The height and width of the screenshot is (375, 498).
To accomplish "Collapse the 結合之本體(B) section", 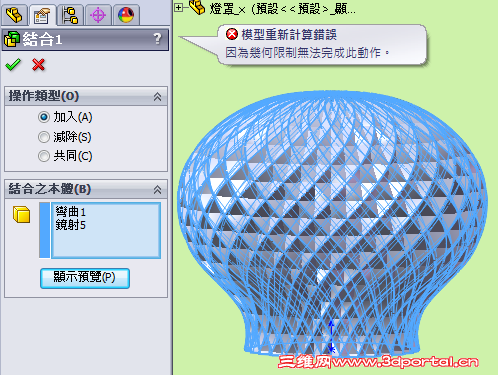I will pyautogui.click(x=157, y=190).
